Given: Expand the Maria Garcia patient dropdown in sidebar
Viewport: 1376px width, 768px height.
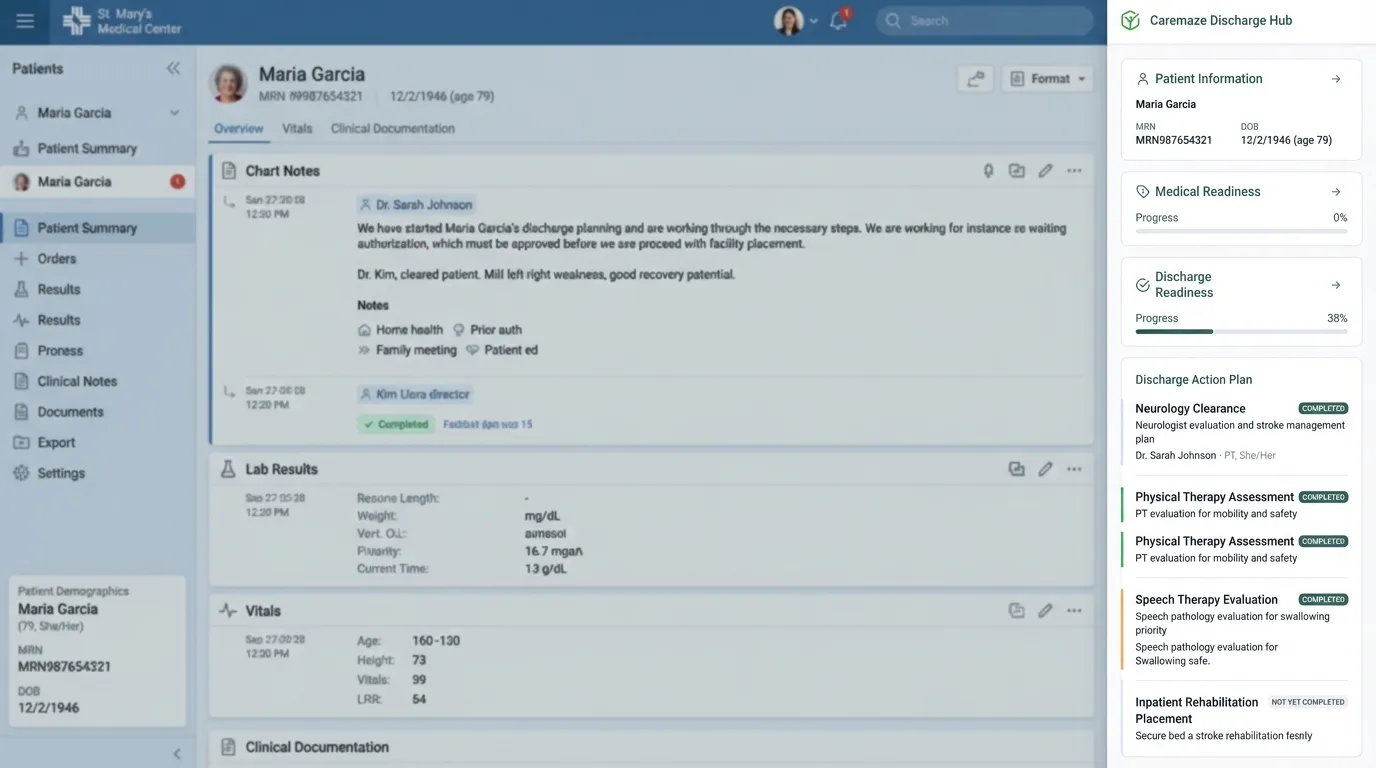Looking at the screenshot, I should [174, 112].
